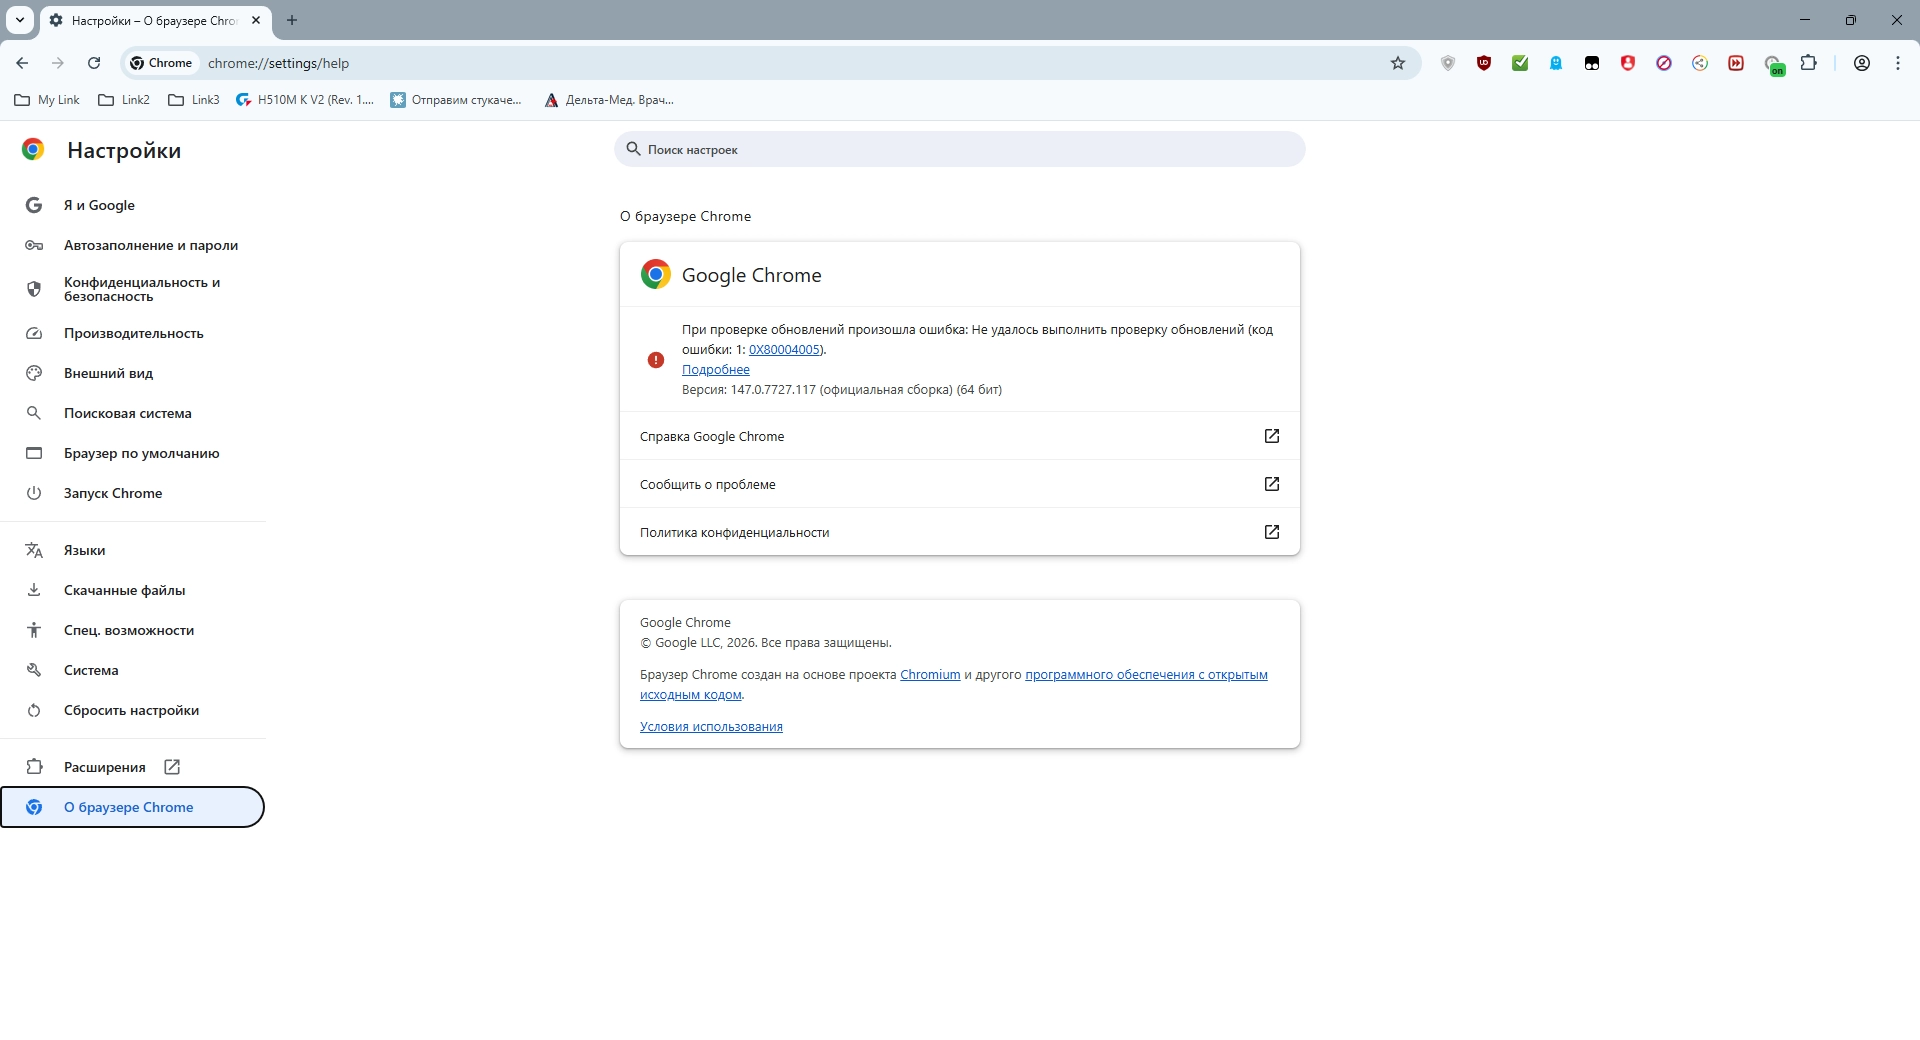Click the chrome://settings/help address bar URL
The image size is (1920, 1040).
[278, 63]
